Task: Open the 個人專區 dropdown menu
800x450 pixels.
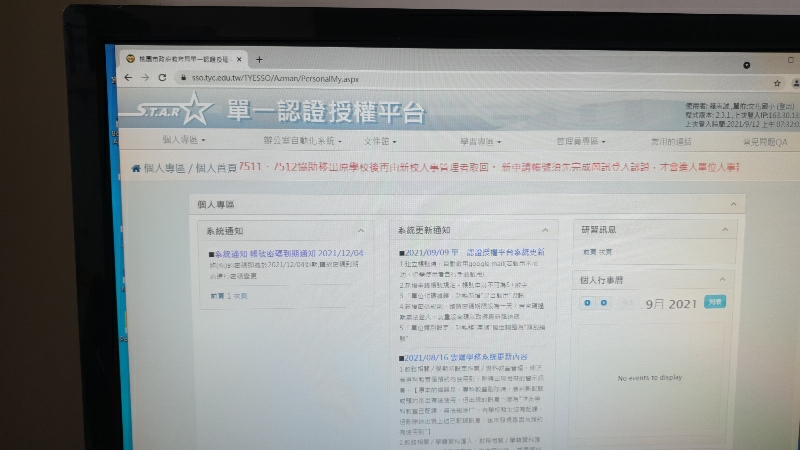Action: click(184, 140)
